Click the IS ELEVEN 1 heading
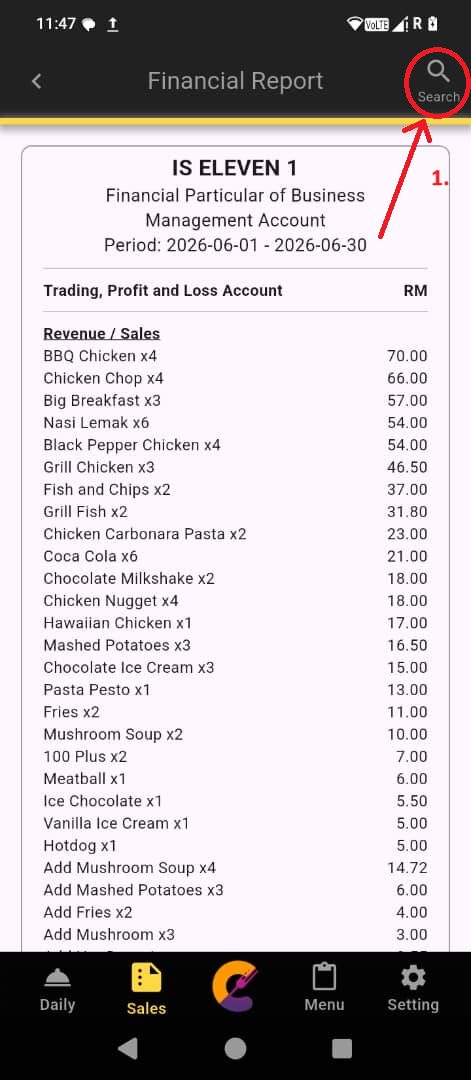This screenshot has width=471, height=1080. (x=235, y=168)
